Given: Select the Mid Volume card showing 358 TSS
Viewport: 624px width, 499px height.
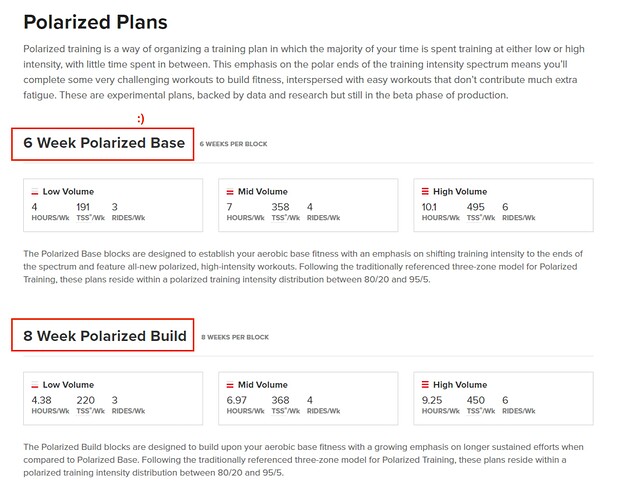Looking at the screenshot, I should [308, 205].
